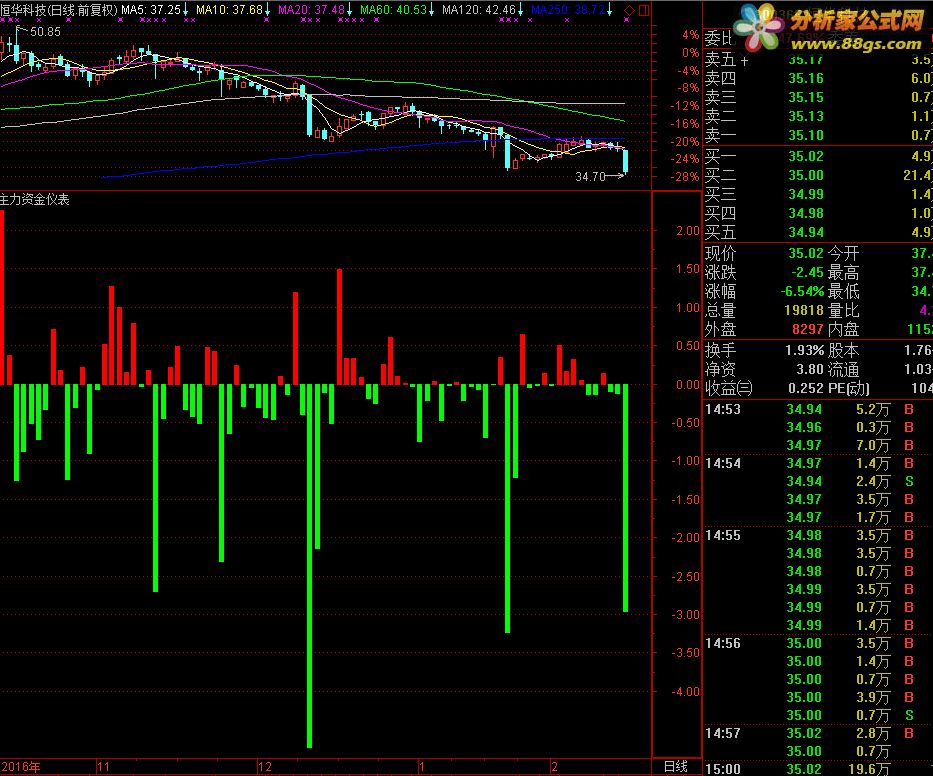
Task: Expand the plus sign beside 卖五
Action: click(x=744, y=61)
